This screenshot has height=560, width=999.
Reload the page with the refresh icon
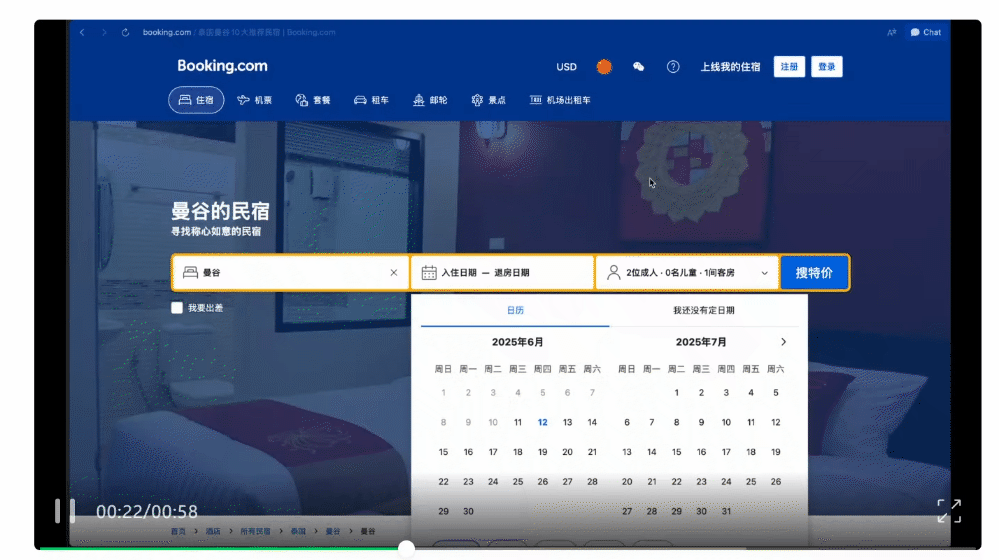pyautogui.click(x=126, y=32)
